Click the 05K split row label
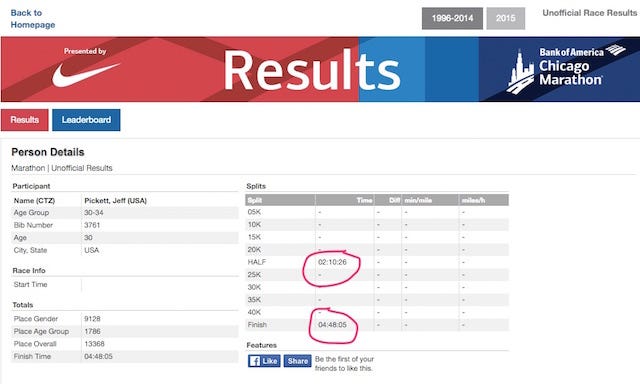Viewport: 640px width, 384px height. (x=254, y=212)
